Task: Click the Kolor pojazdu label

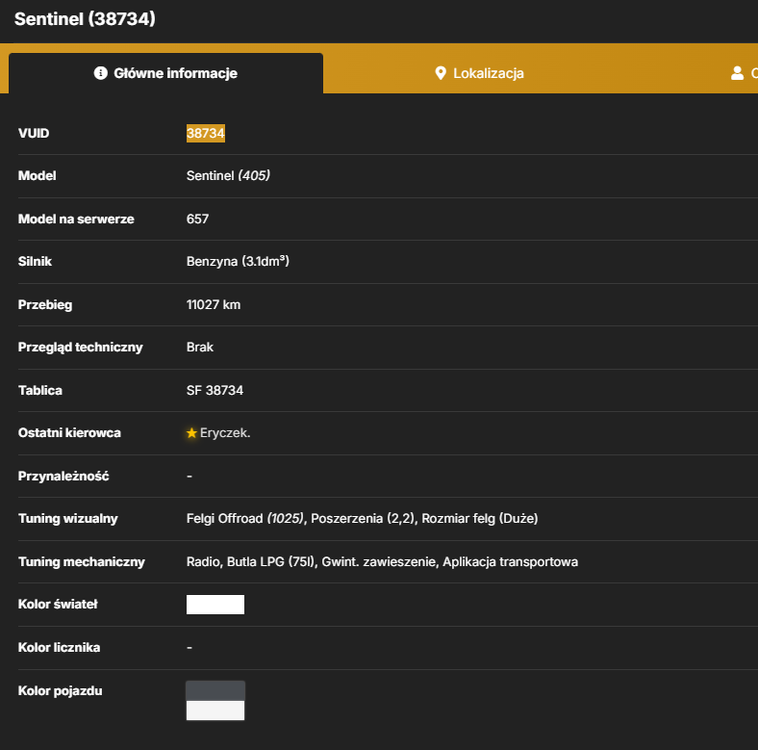Action: 60,691
